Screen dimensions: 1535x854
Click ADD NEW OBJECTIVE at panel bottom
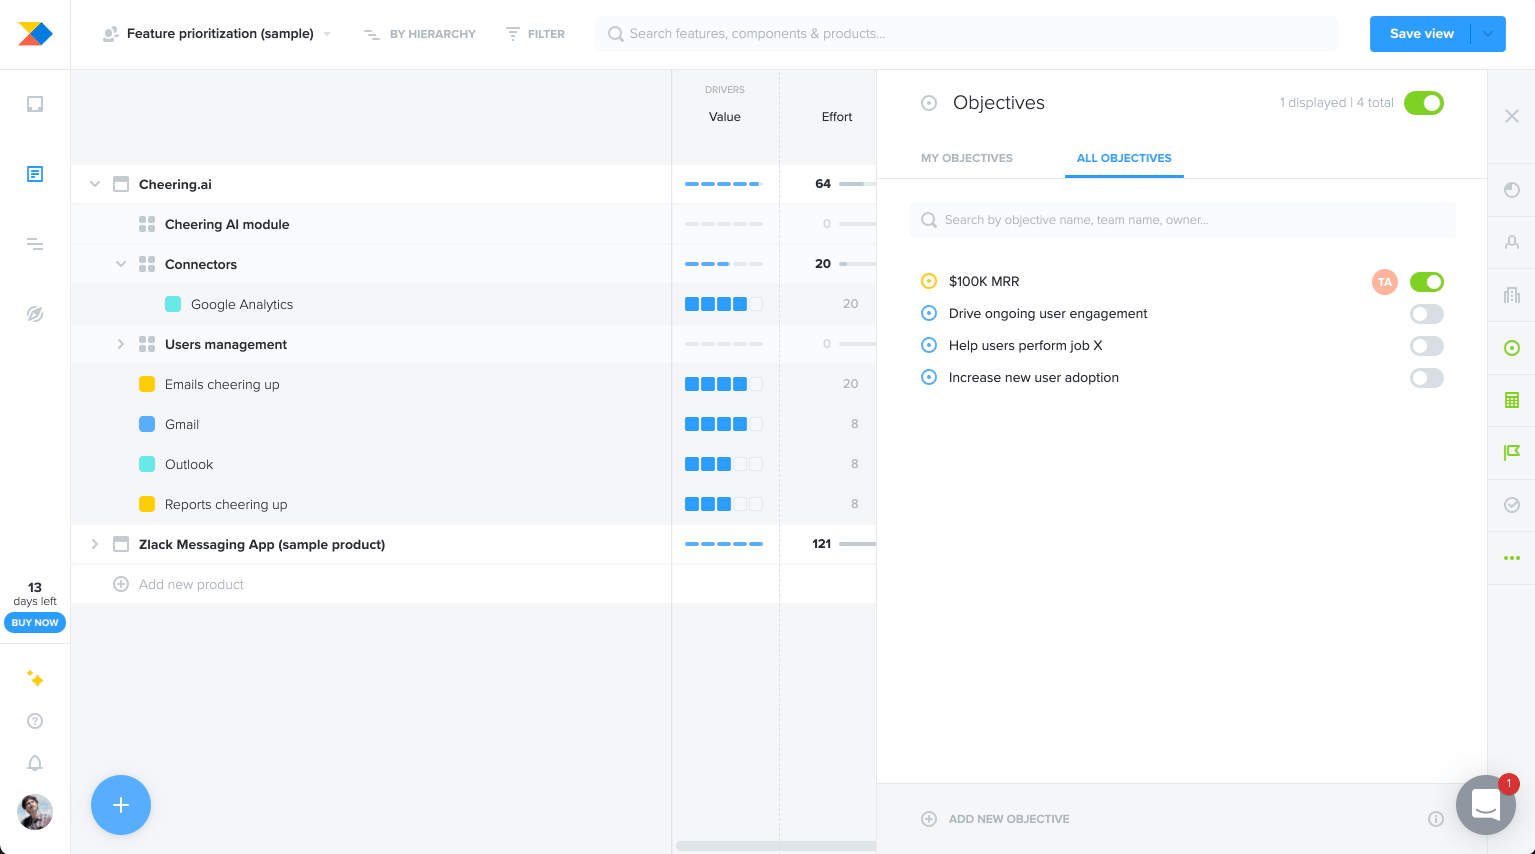1008,818
